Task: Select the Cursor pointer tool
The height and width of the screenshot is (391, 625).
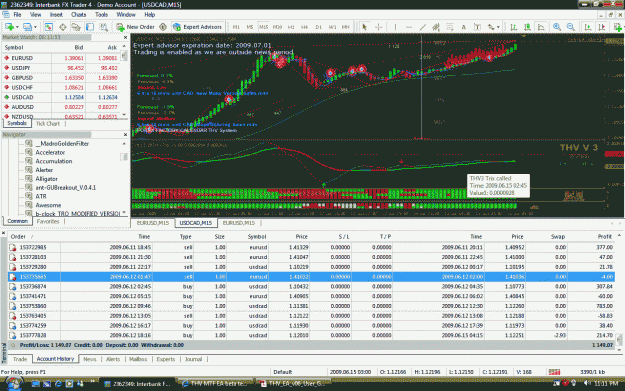Action: click(x=364, y=27)
